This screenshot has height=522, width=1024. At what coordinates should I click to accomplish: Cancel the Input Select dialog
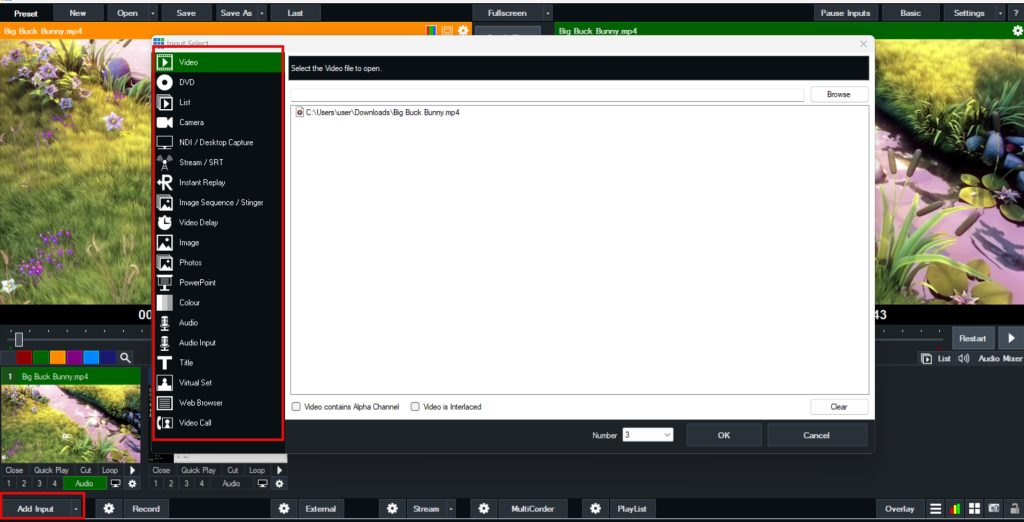817,435
